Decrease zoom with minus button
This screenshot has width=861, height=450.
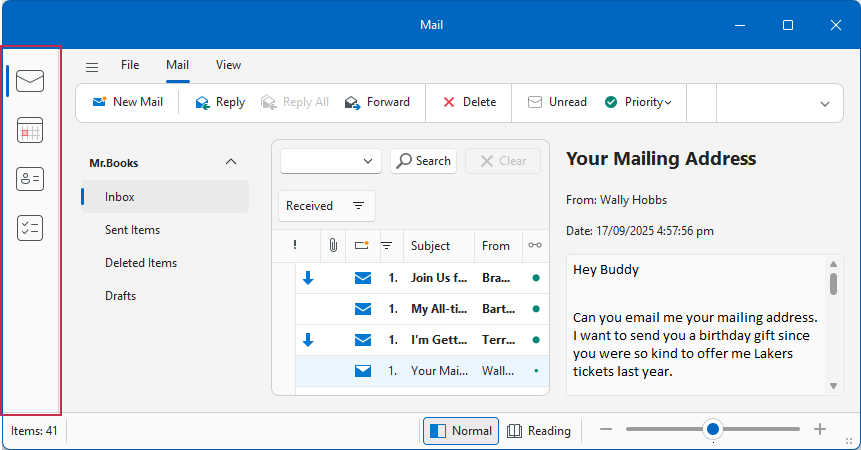pos(606,429)
